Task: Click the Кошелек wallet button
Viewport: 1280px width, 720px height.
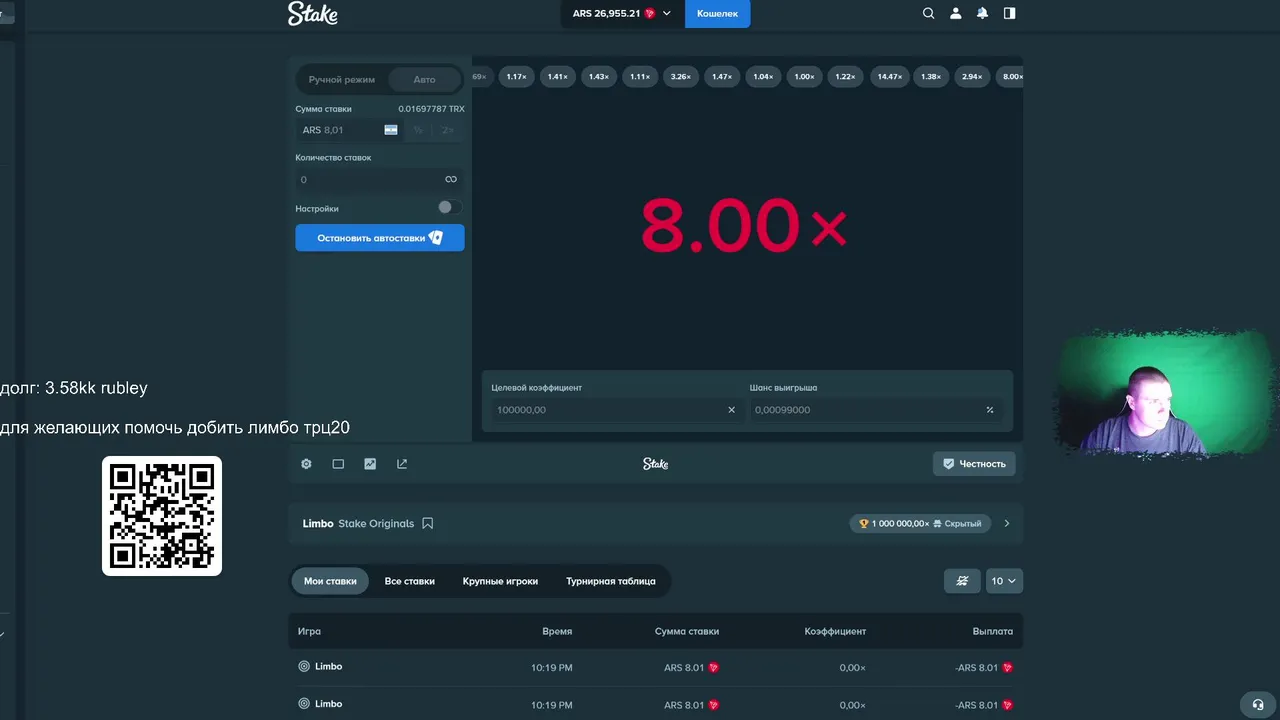Action: 717,13
